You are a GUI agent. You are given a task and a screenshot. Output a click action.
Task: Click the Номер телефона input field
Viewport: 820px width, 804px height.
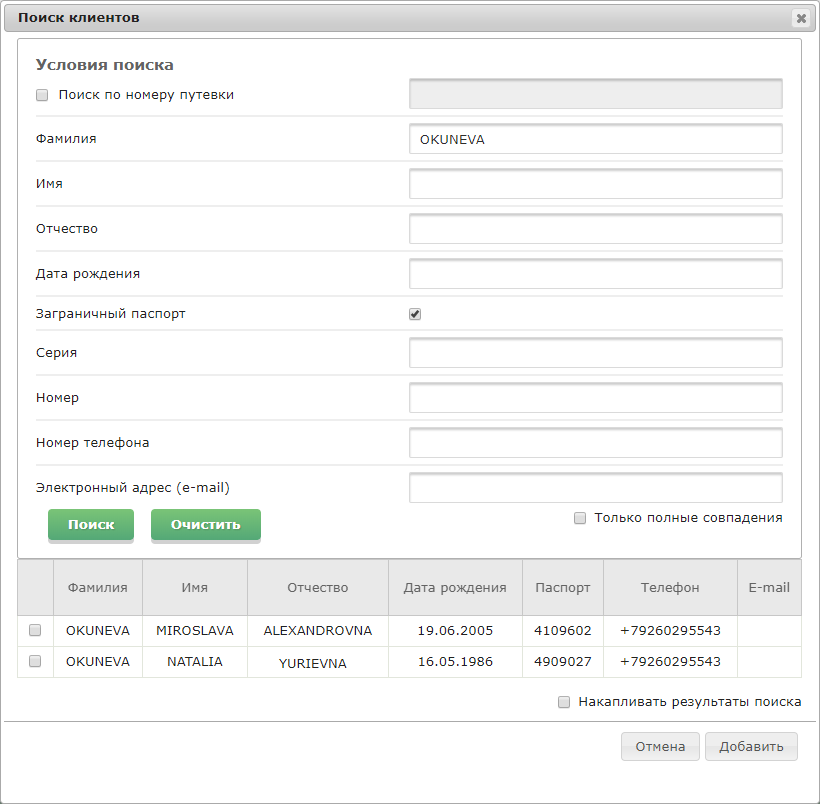point(596,443)
